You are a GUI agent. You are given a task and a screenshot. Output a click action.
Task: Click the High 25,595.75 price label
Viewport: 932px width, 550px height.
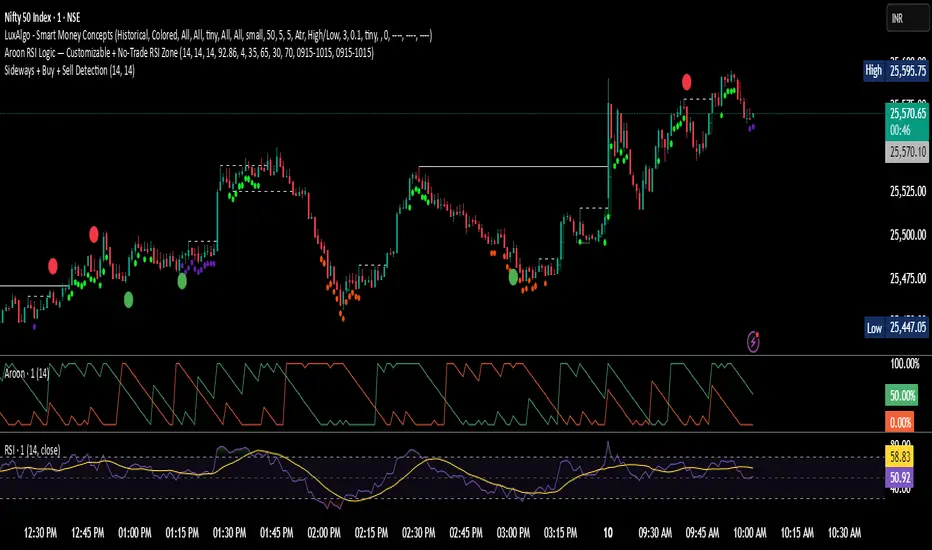(895, 71)
